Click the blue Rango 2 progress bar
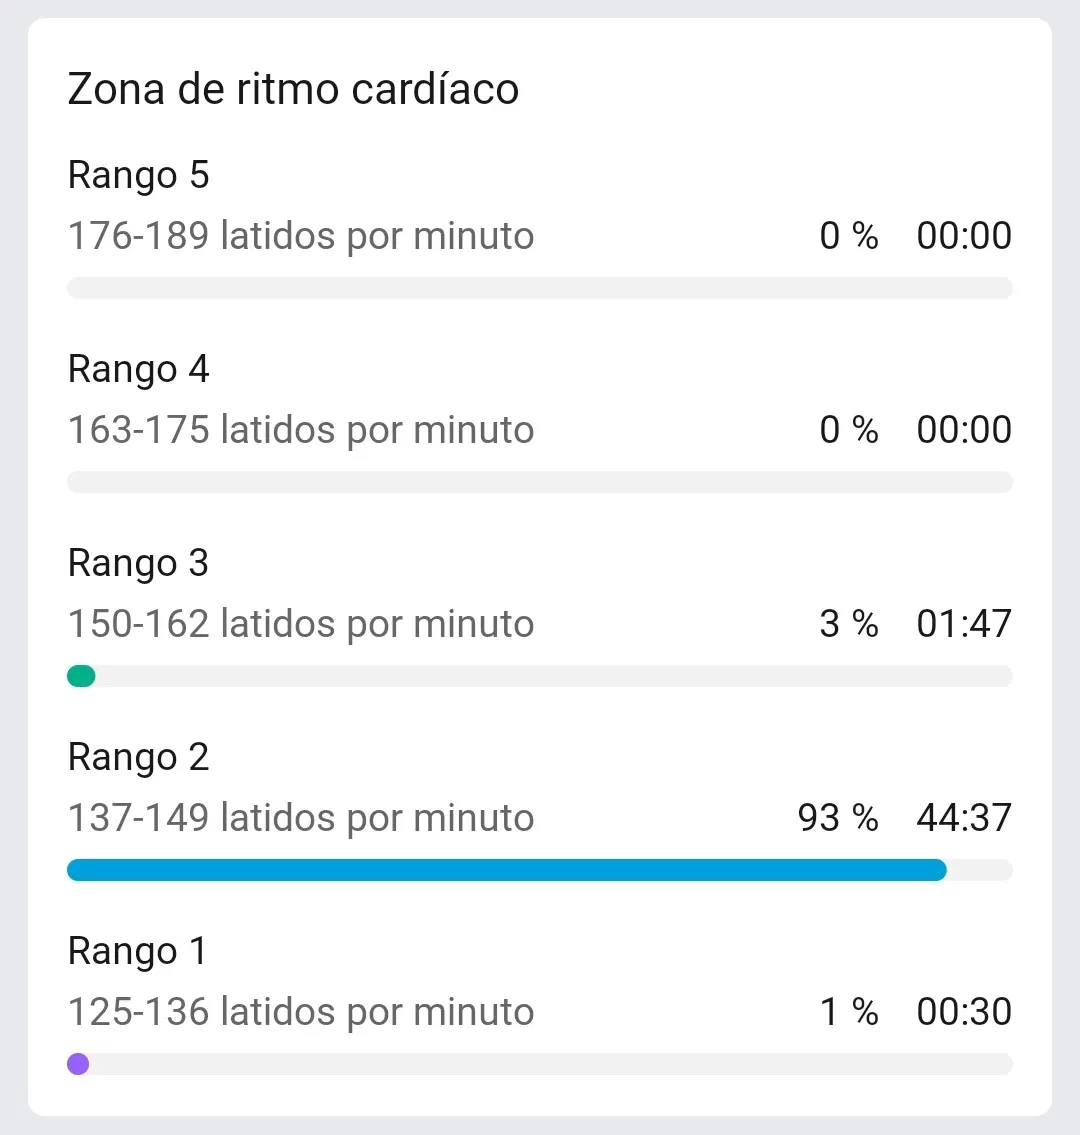Viewport: 1080px width, 1135px height. (507, 869)
